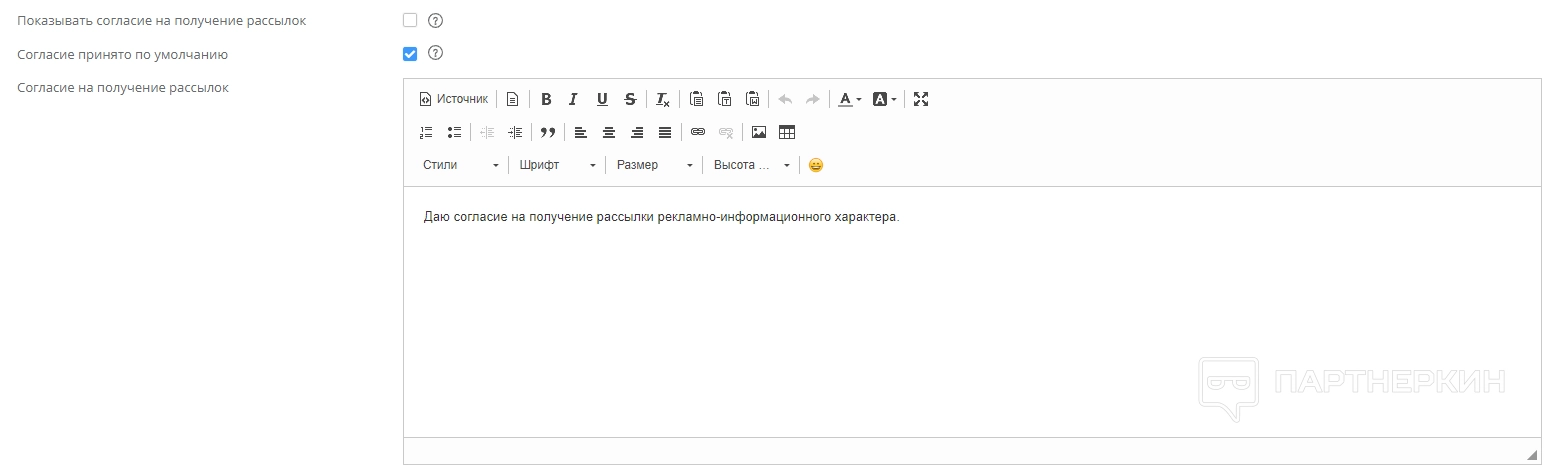
Task: Open the Стили dropdown
Action: click(x=460, y=165)
